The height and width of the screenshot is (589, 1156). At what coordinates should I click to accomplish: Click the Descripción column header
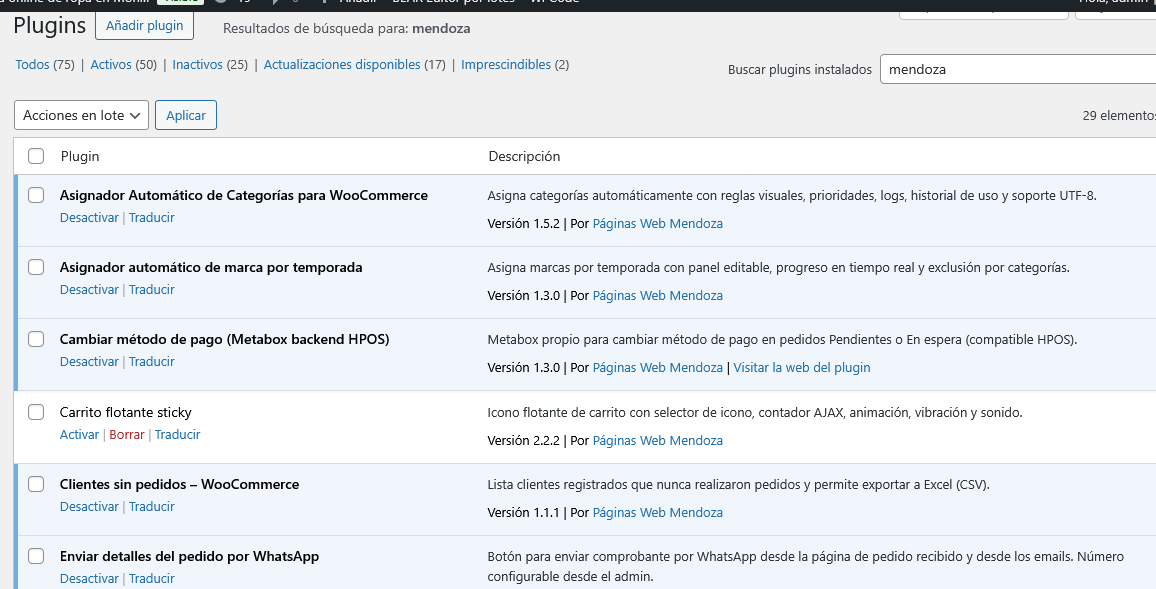[x=524, y=156]
